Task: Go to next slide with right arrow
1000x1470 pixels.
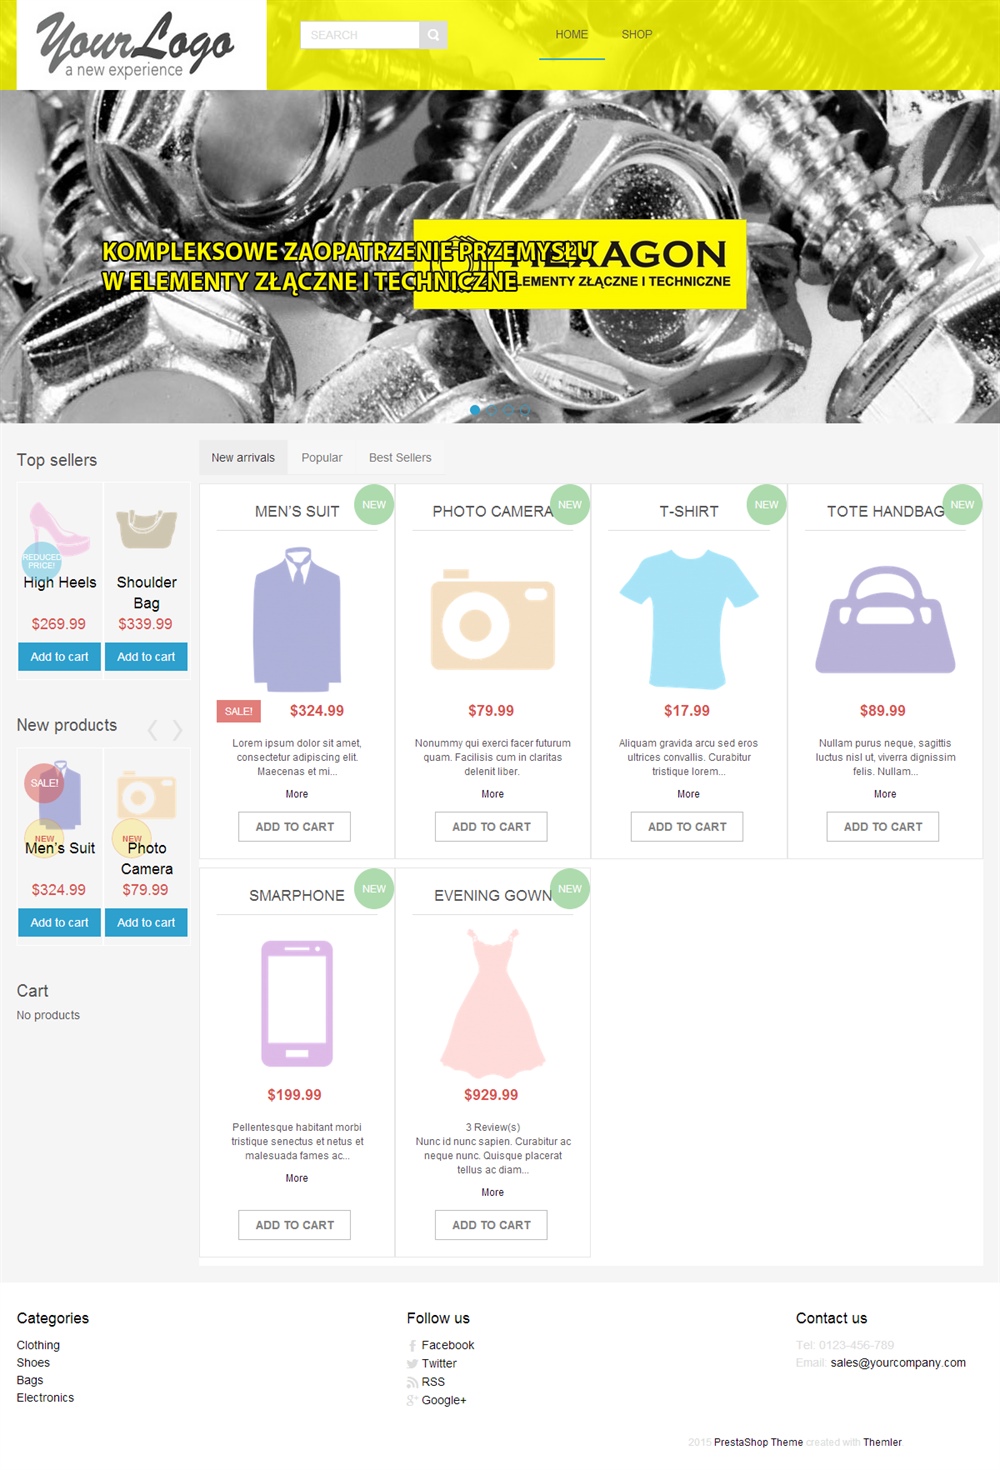Action: click(975, 256)
